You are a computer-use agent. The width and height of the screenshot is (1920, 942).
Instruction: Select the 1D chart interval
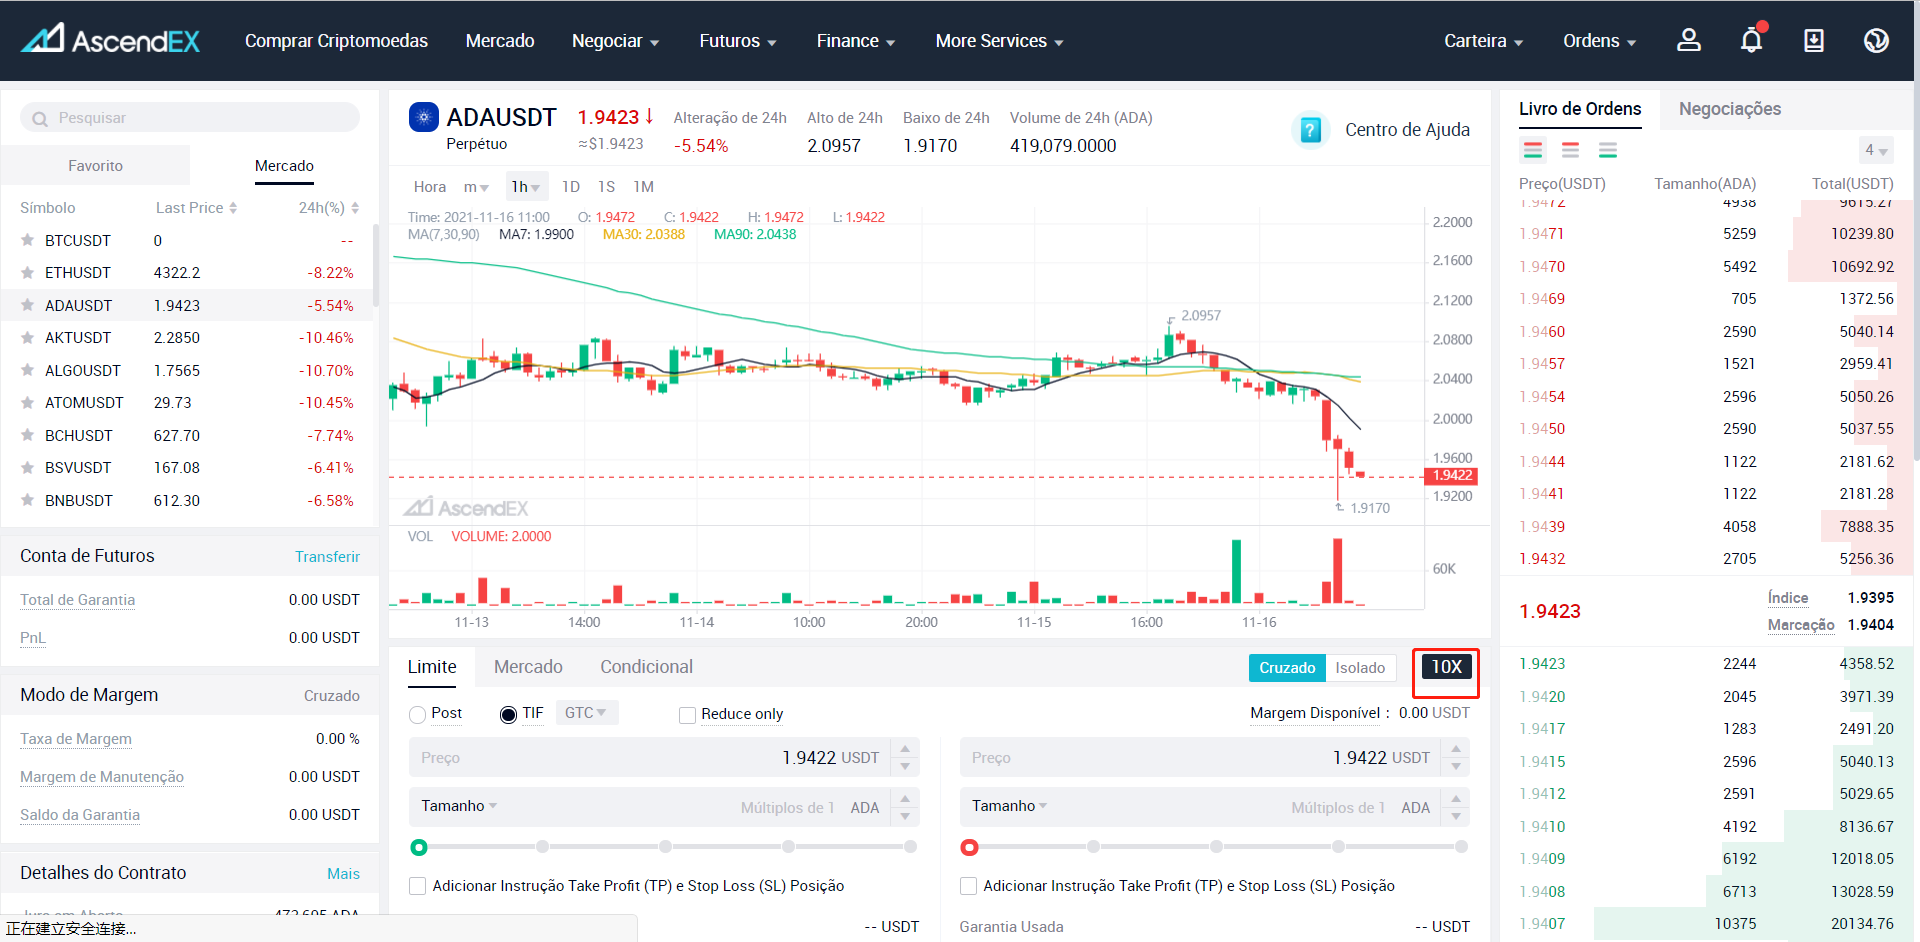pos(571,187)
